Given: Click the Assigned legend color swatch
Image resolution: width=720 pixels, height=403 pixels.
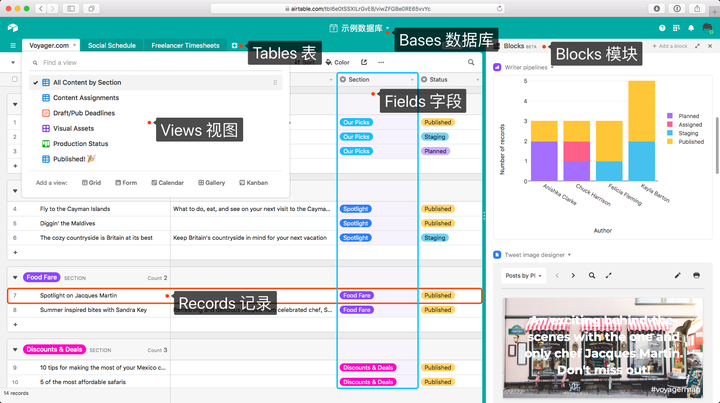Looking at the screenshot, I should [669, 125].
